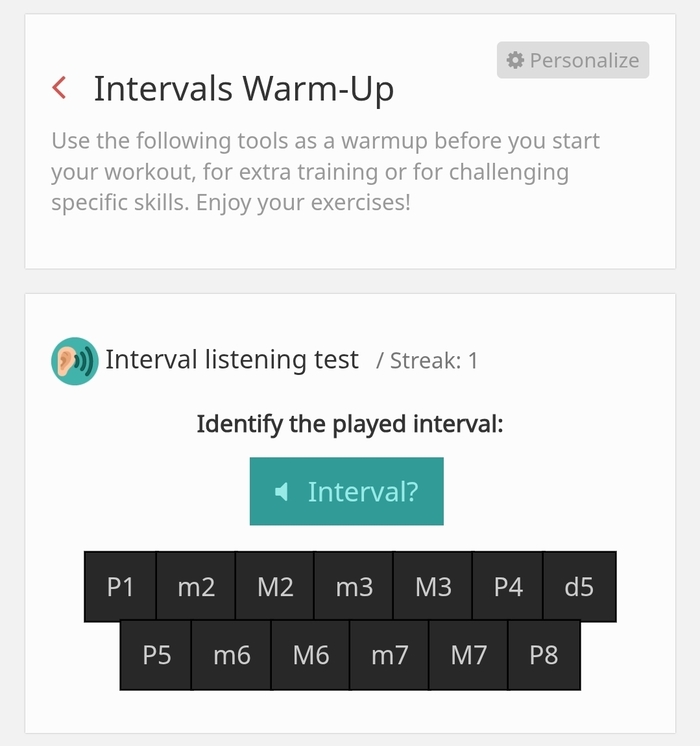The height and width of the screenshot is (746, 700).
Task: Play the interval sound
Action: coord(346,491)
